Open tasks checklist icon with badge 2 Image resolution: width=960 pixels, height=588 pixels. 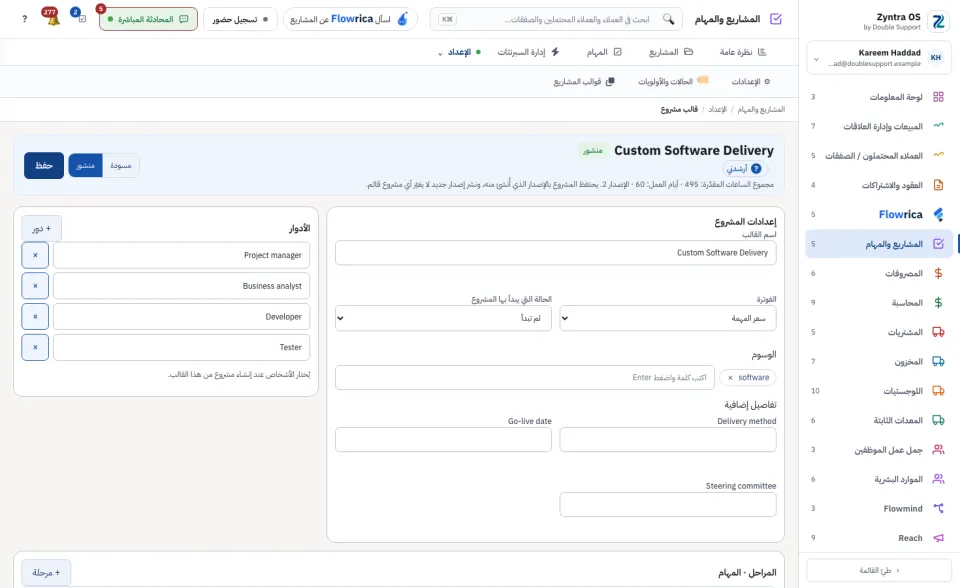(80, 17)
